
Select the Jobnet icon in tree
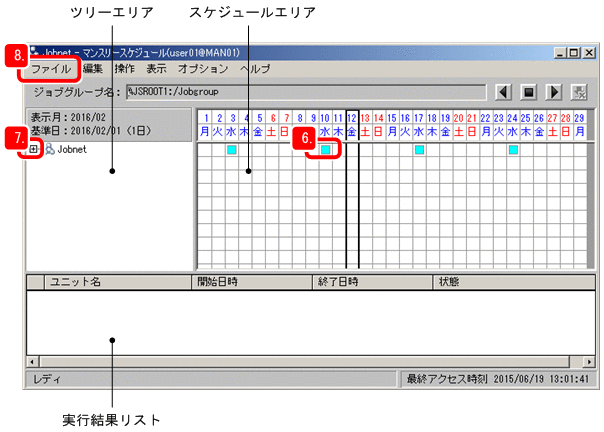50,149
